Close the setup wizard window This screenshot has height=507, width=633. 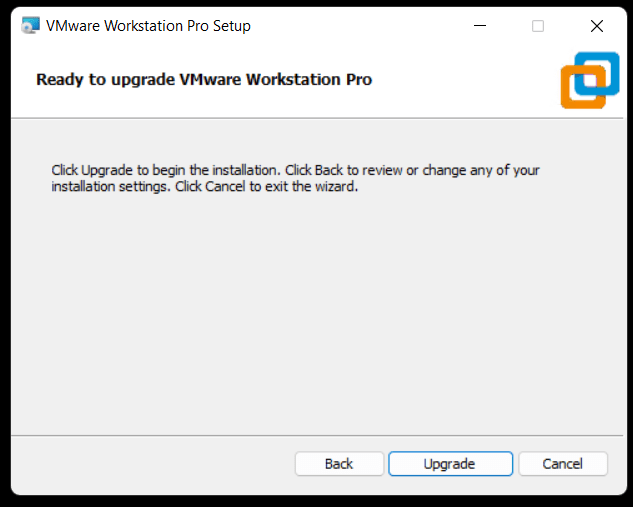tap(597, 26)
